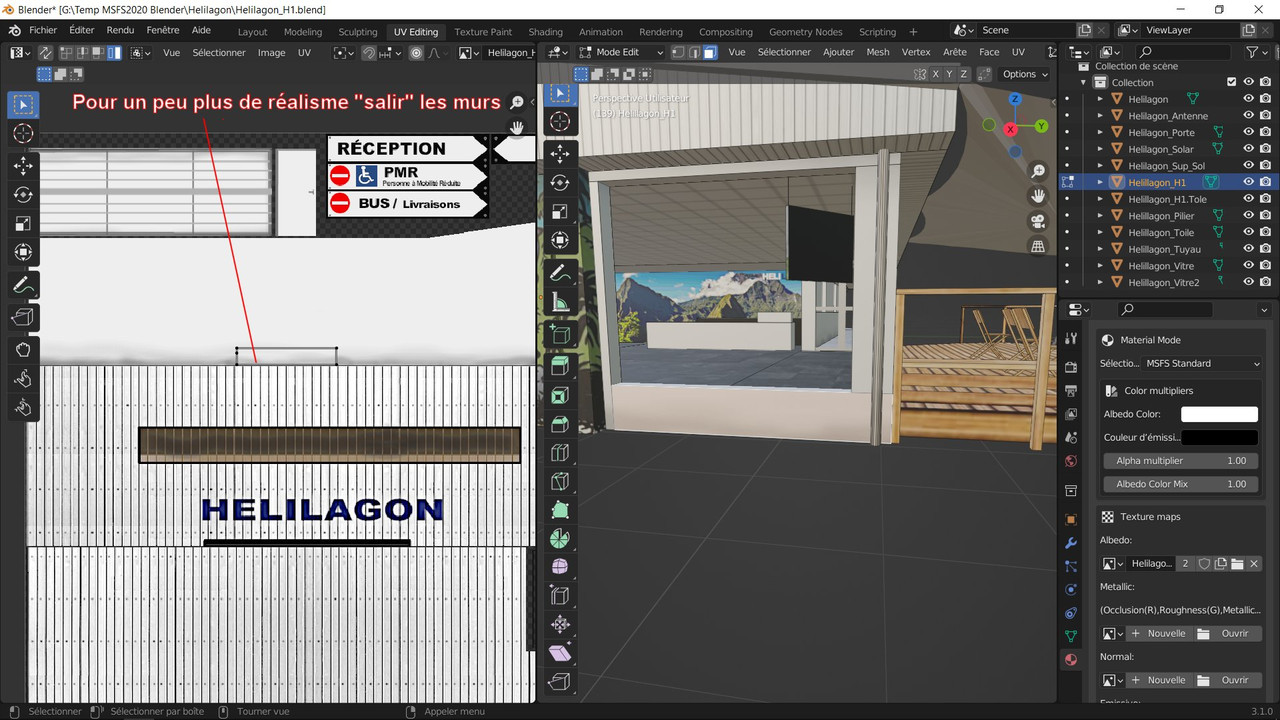Select the Add Cube tool in 3D viewport
This screenshot has width=1280, height=720.
(x=560, y=334)
